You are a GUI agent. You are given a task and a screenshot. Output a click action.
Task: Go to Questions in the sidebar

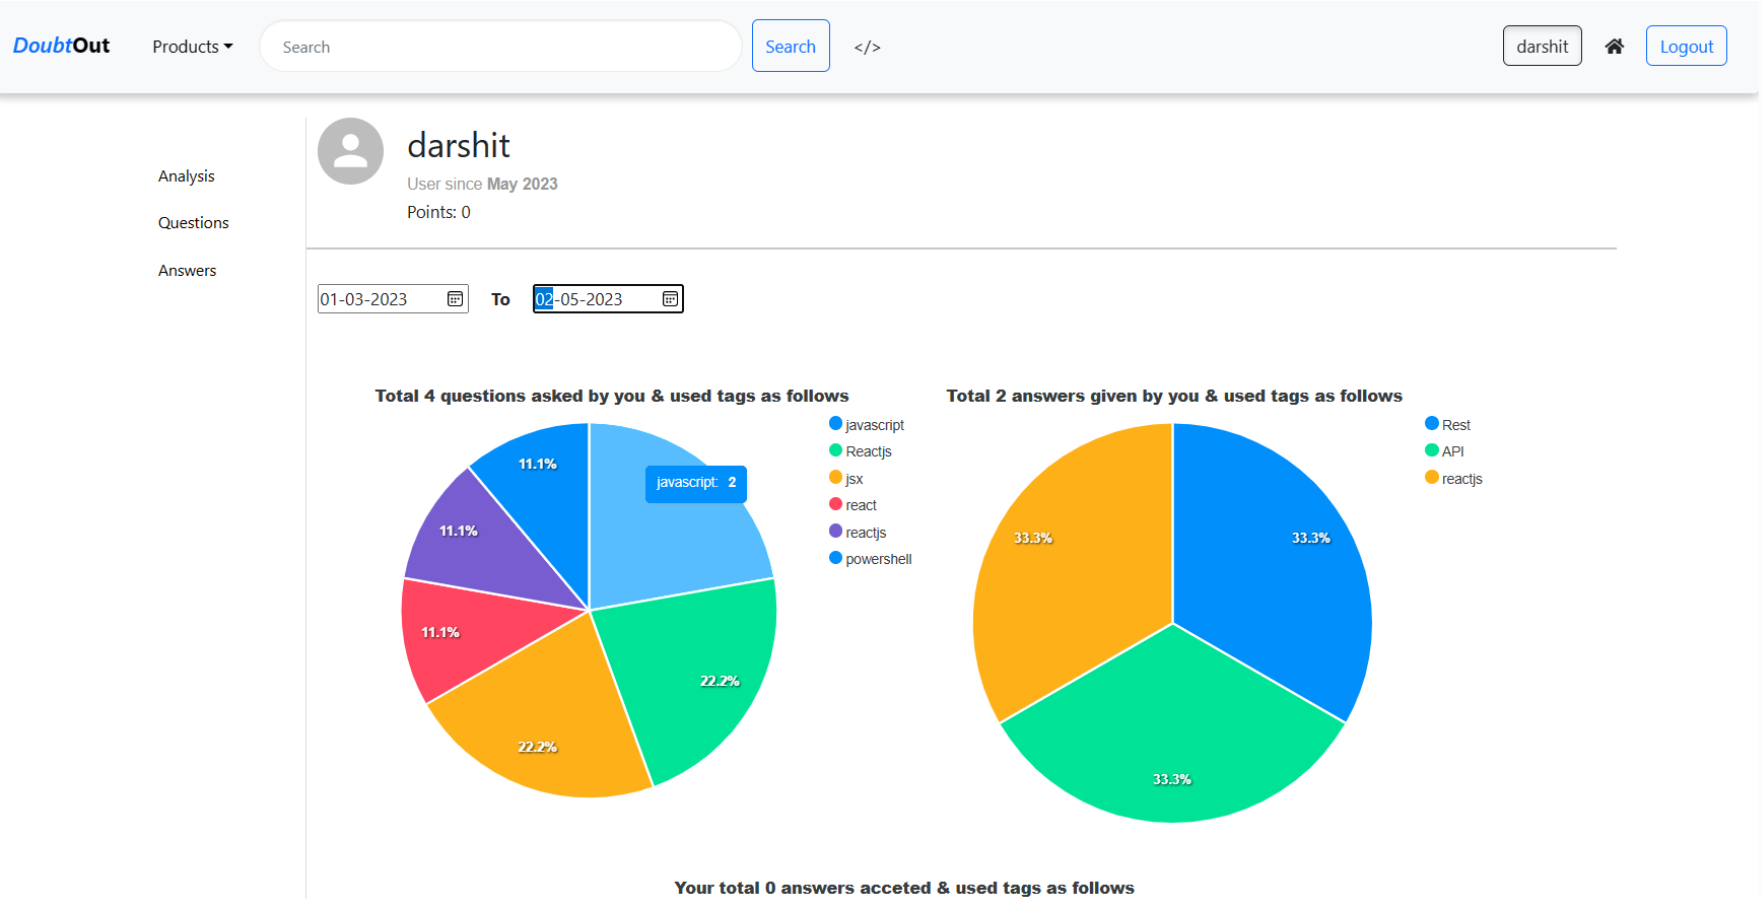[193, 223]
